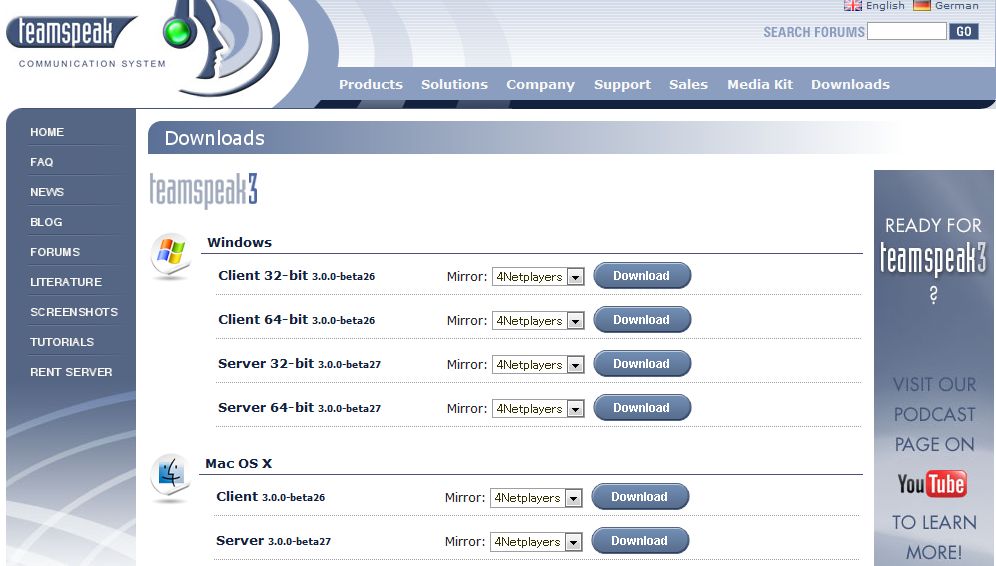
Task: Open the Downloads menu in top navigation
Action: [851, 84]
